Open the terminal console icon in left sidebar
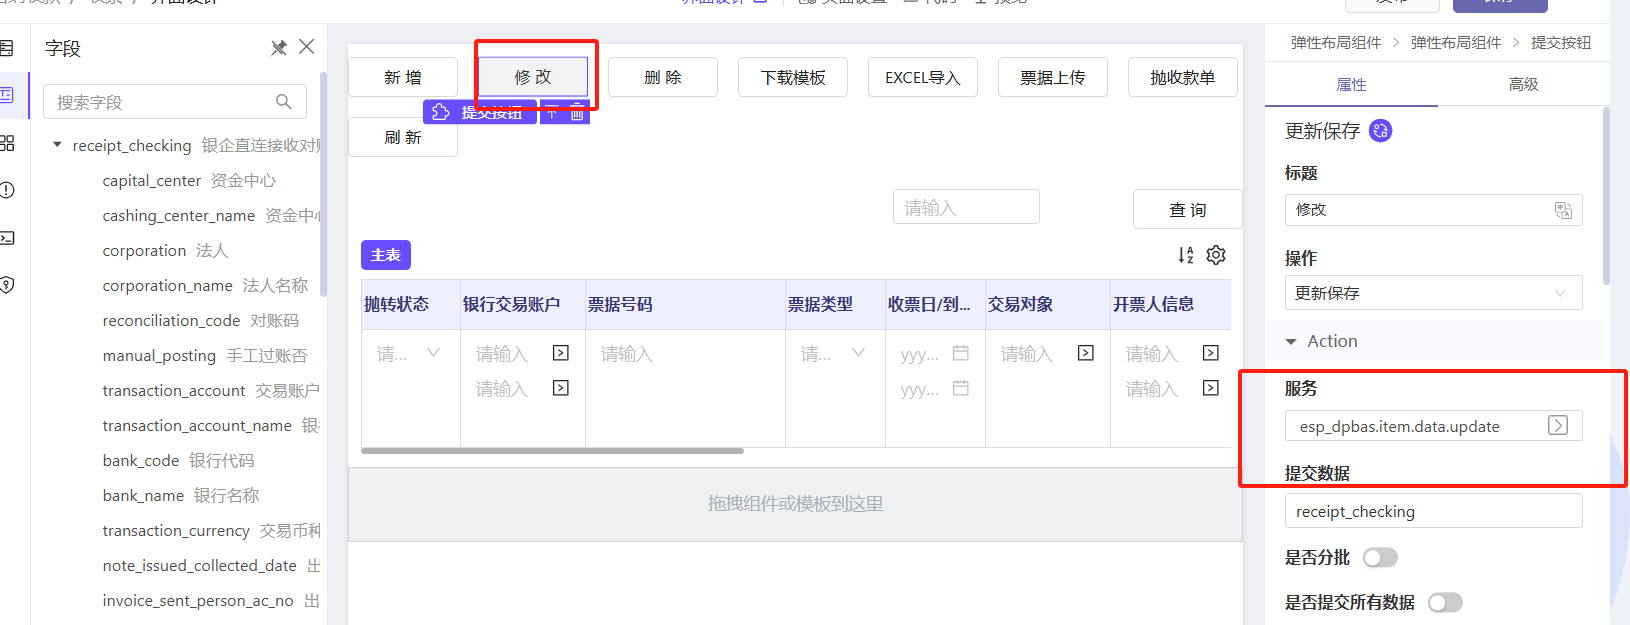The width and height of the screenshot is (1630, 625). click(7, 238)
